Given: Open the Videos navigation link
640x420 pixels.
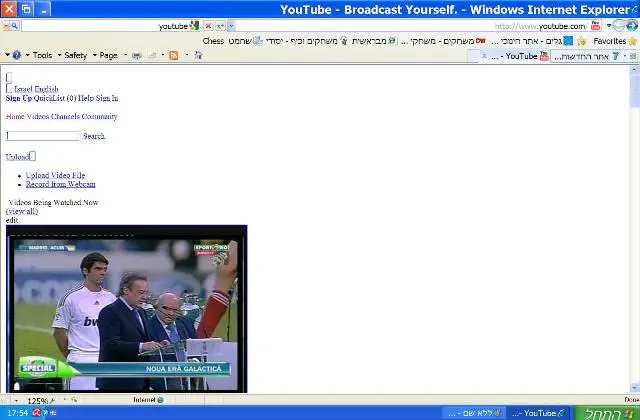Looking at the screenshot, I should tap(41, 117).
